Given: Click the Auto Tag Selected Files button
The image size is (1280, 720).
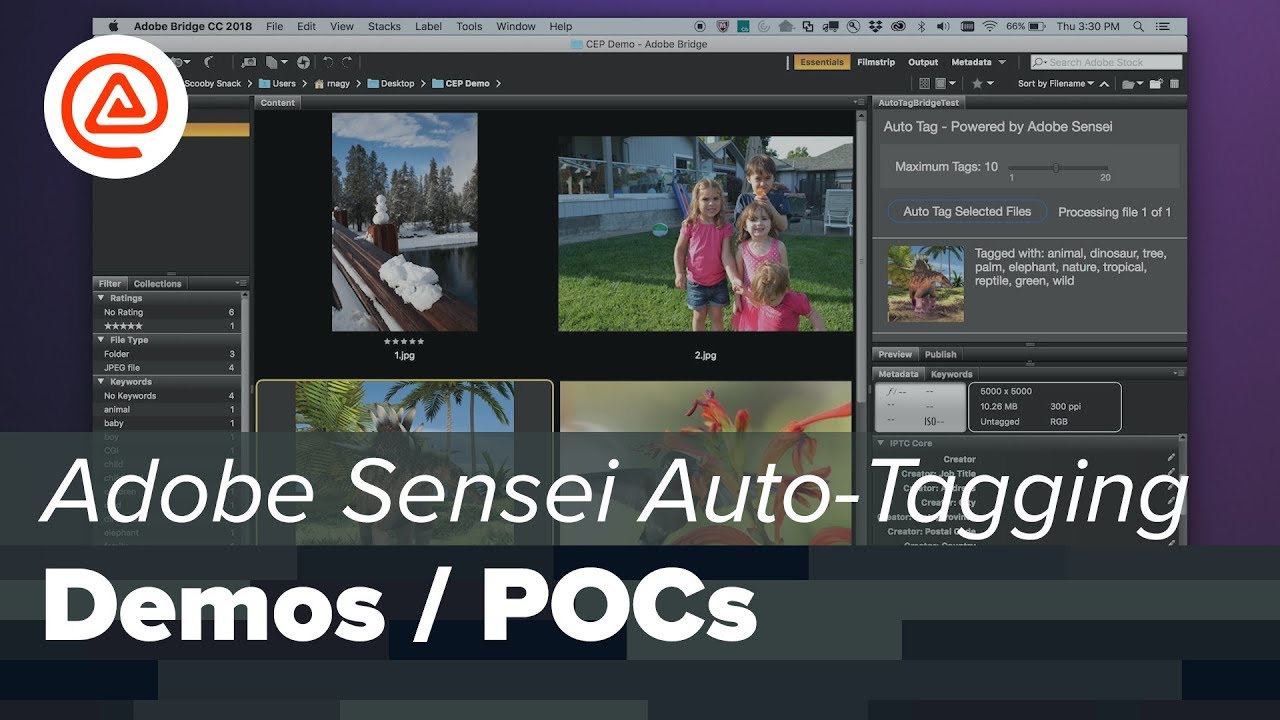Looking at the screenshot, I should tap(966, 211).
